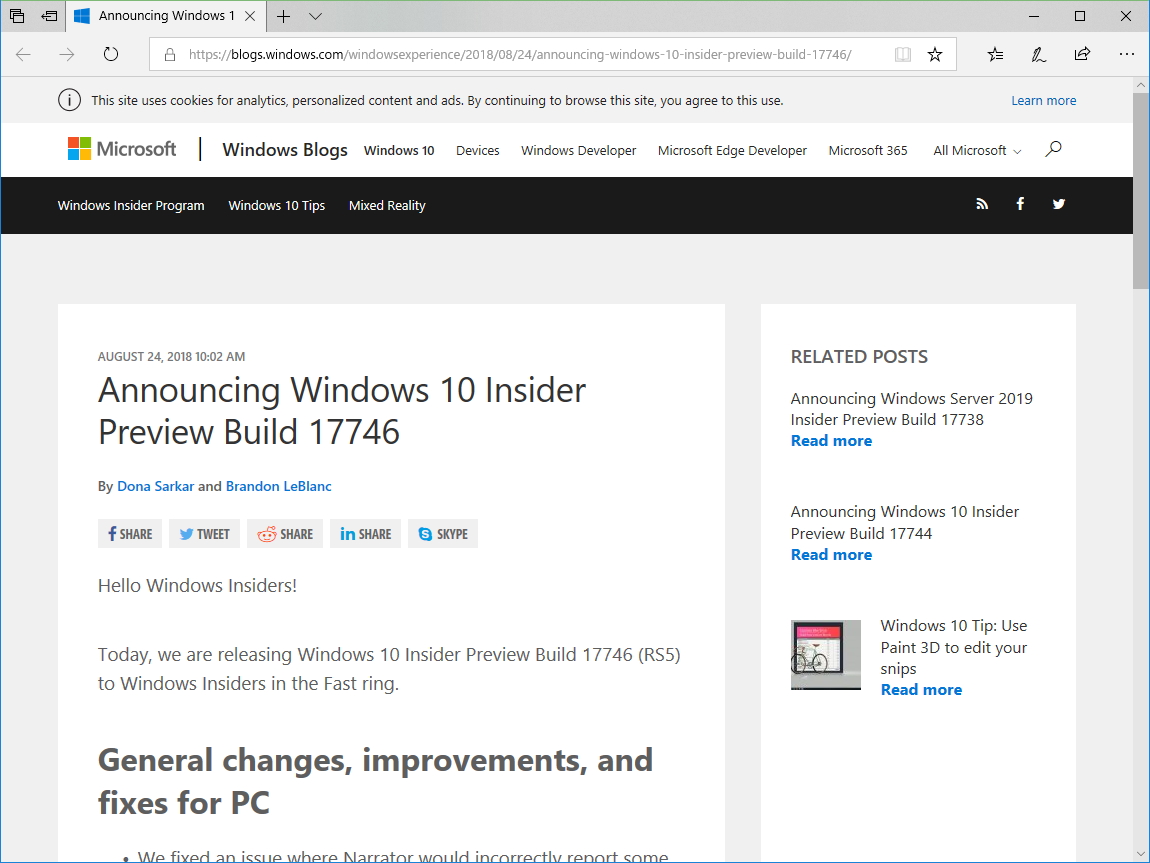The height and width of the screenshot is (863, 1150).
Task: Toggle reading view in the address bar
Action: coord(902,55)
